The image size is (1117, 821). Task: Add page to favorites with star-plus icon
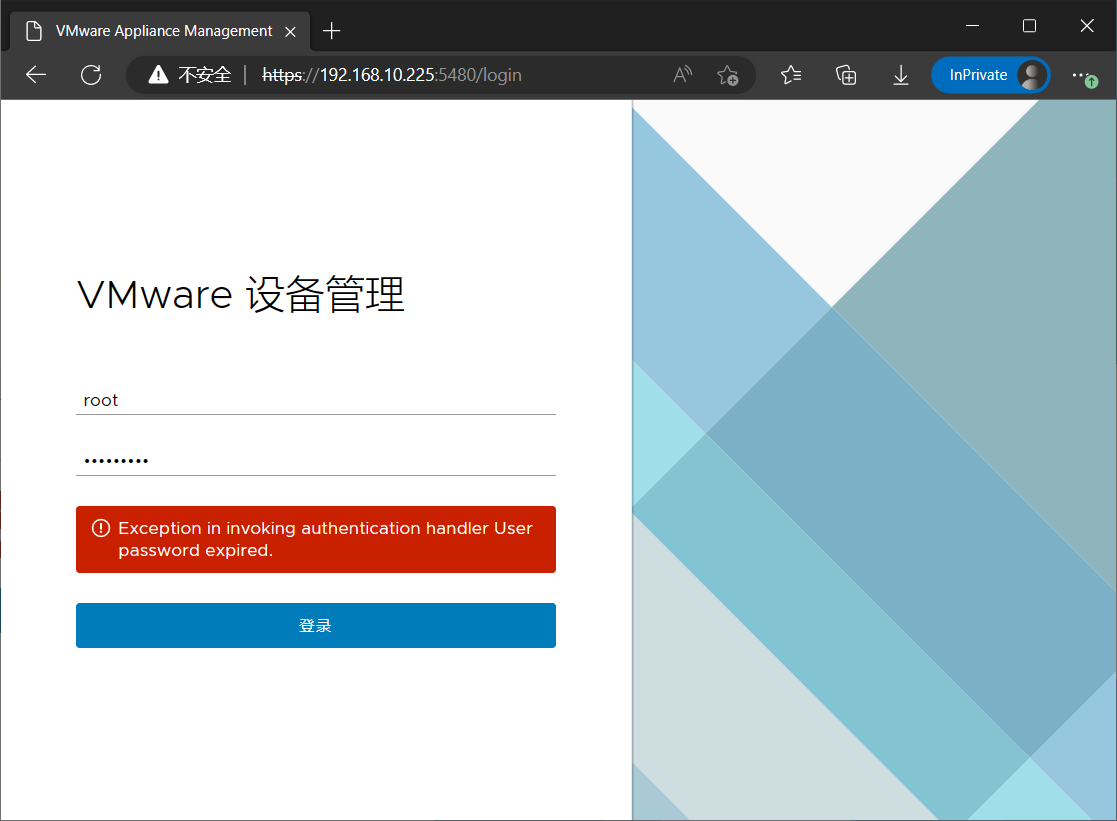coord(727,75)
